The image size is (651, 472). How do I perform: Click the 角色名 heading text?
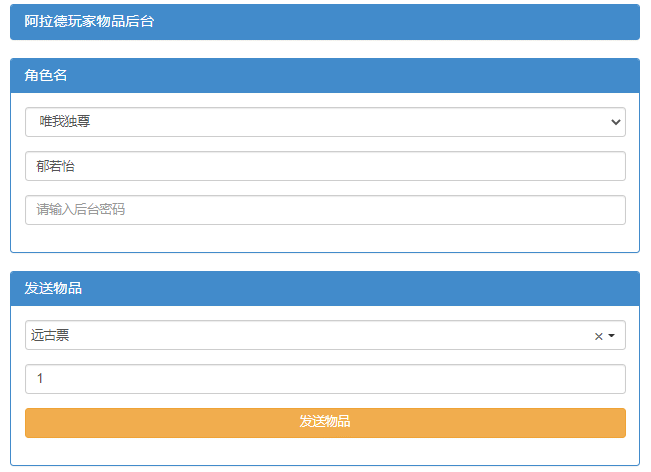[46, 76]
